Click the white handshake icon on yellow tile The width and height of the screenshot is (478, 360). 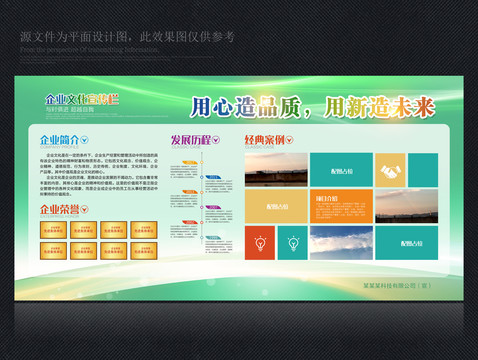click(390, 171)
